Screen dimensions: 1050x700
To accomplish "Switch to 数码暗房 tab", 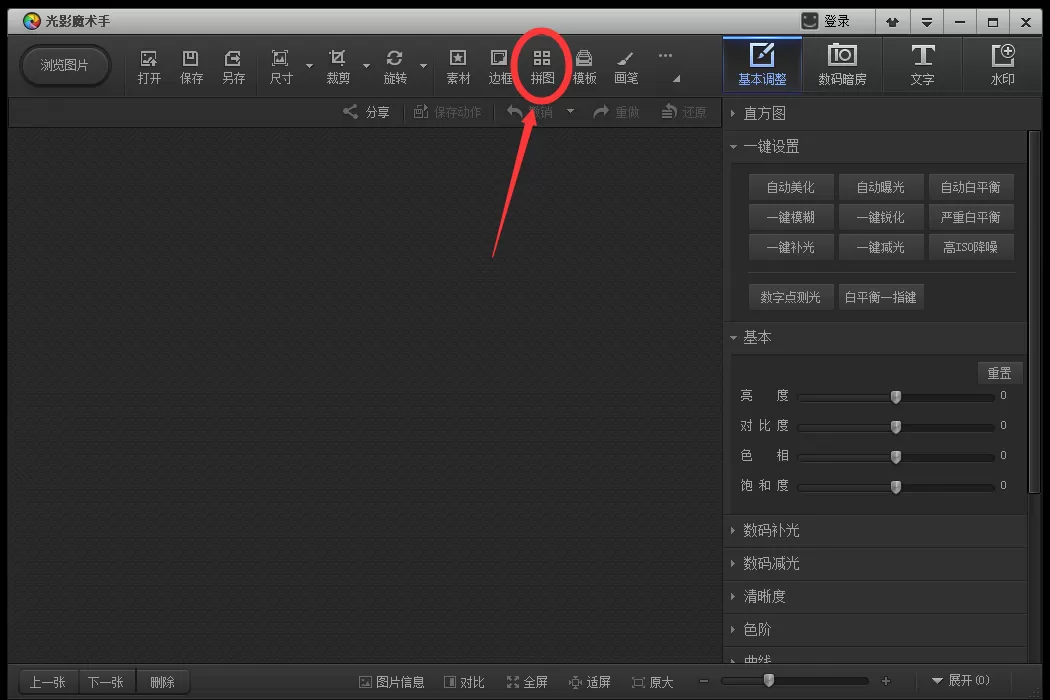I will tap(842, 64).
